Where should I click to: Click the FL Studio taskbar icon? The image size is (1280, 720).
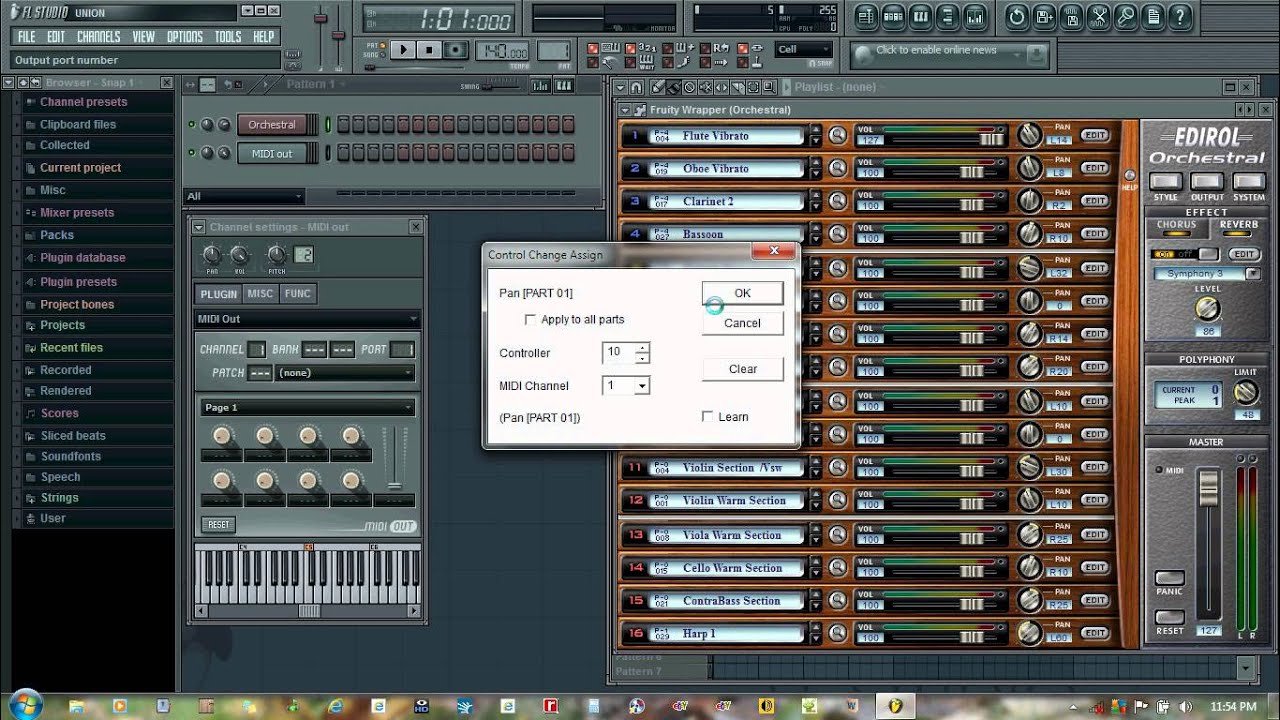coord(896,706)
